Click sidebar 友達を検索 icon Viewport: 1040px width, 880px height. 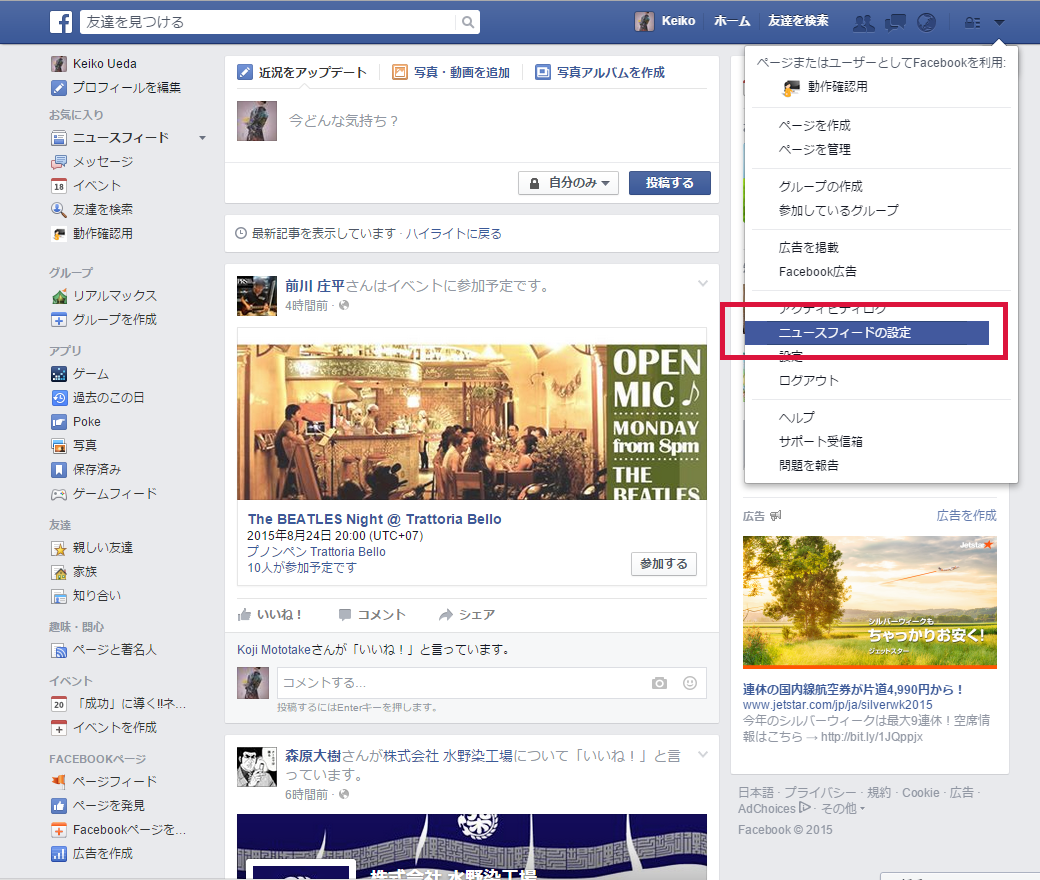(x=58, y=210)
